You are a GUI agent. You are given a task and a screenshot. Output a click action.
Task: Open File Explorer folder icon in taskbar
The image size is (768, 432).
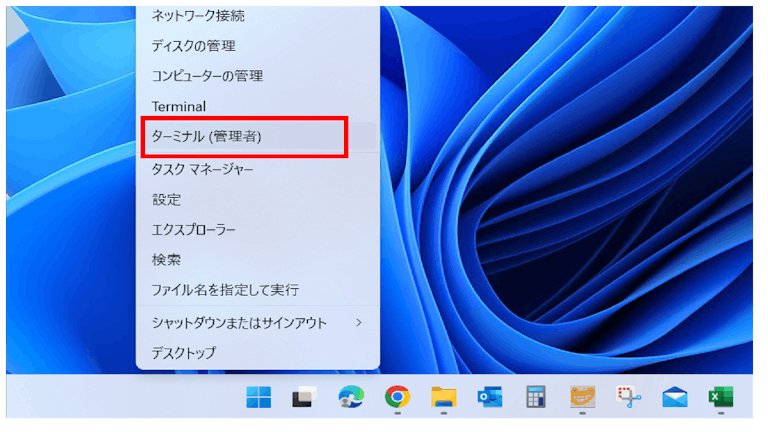point(444,397)
